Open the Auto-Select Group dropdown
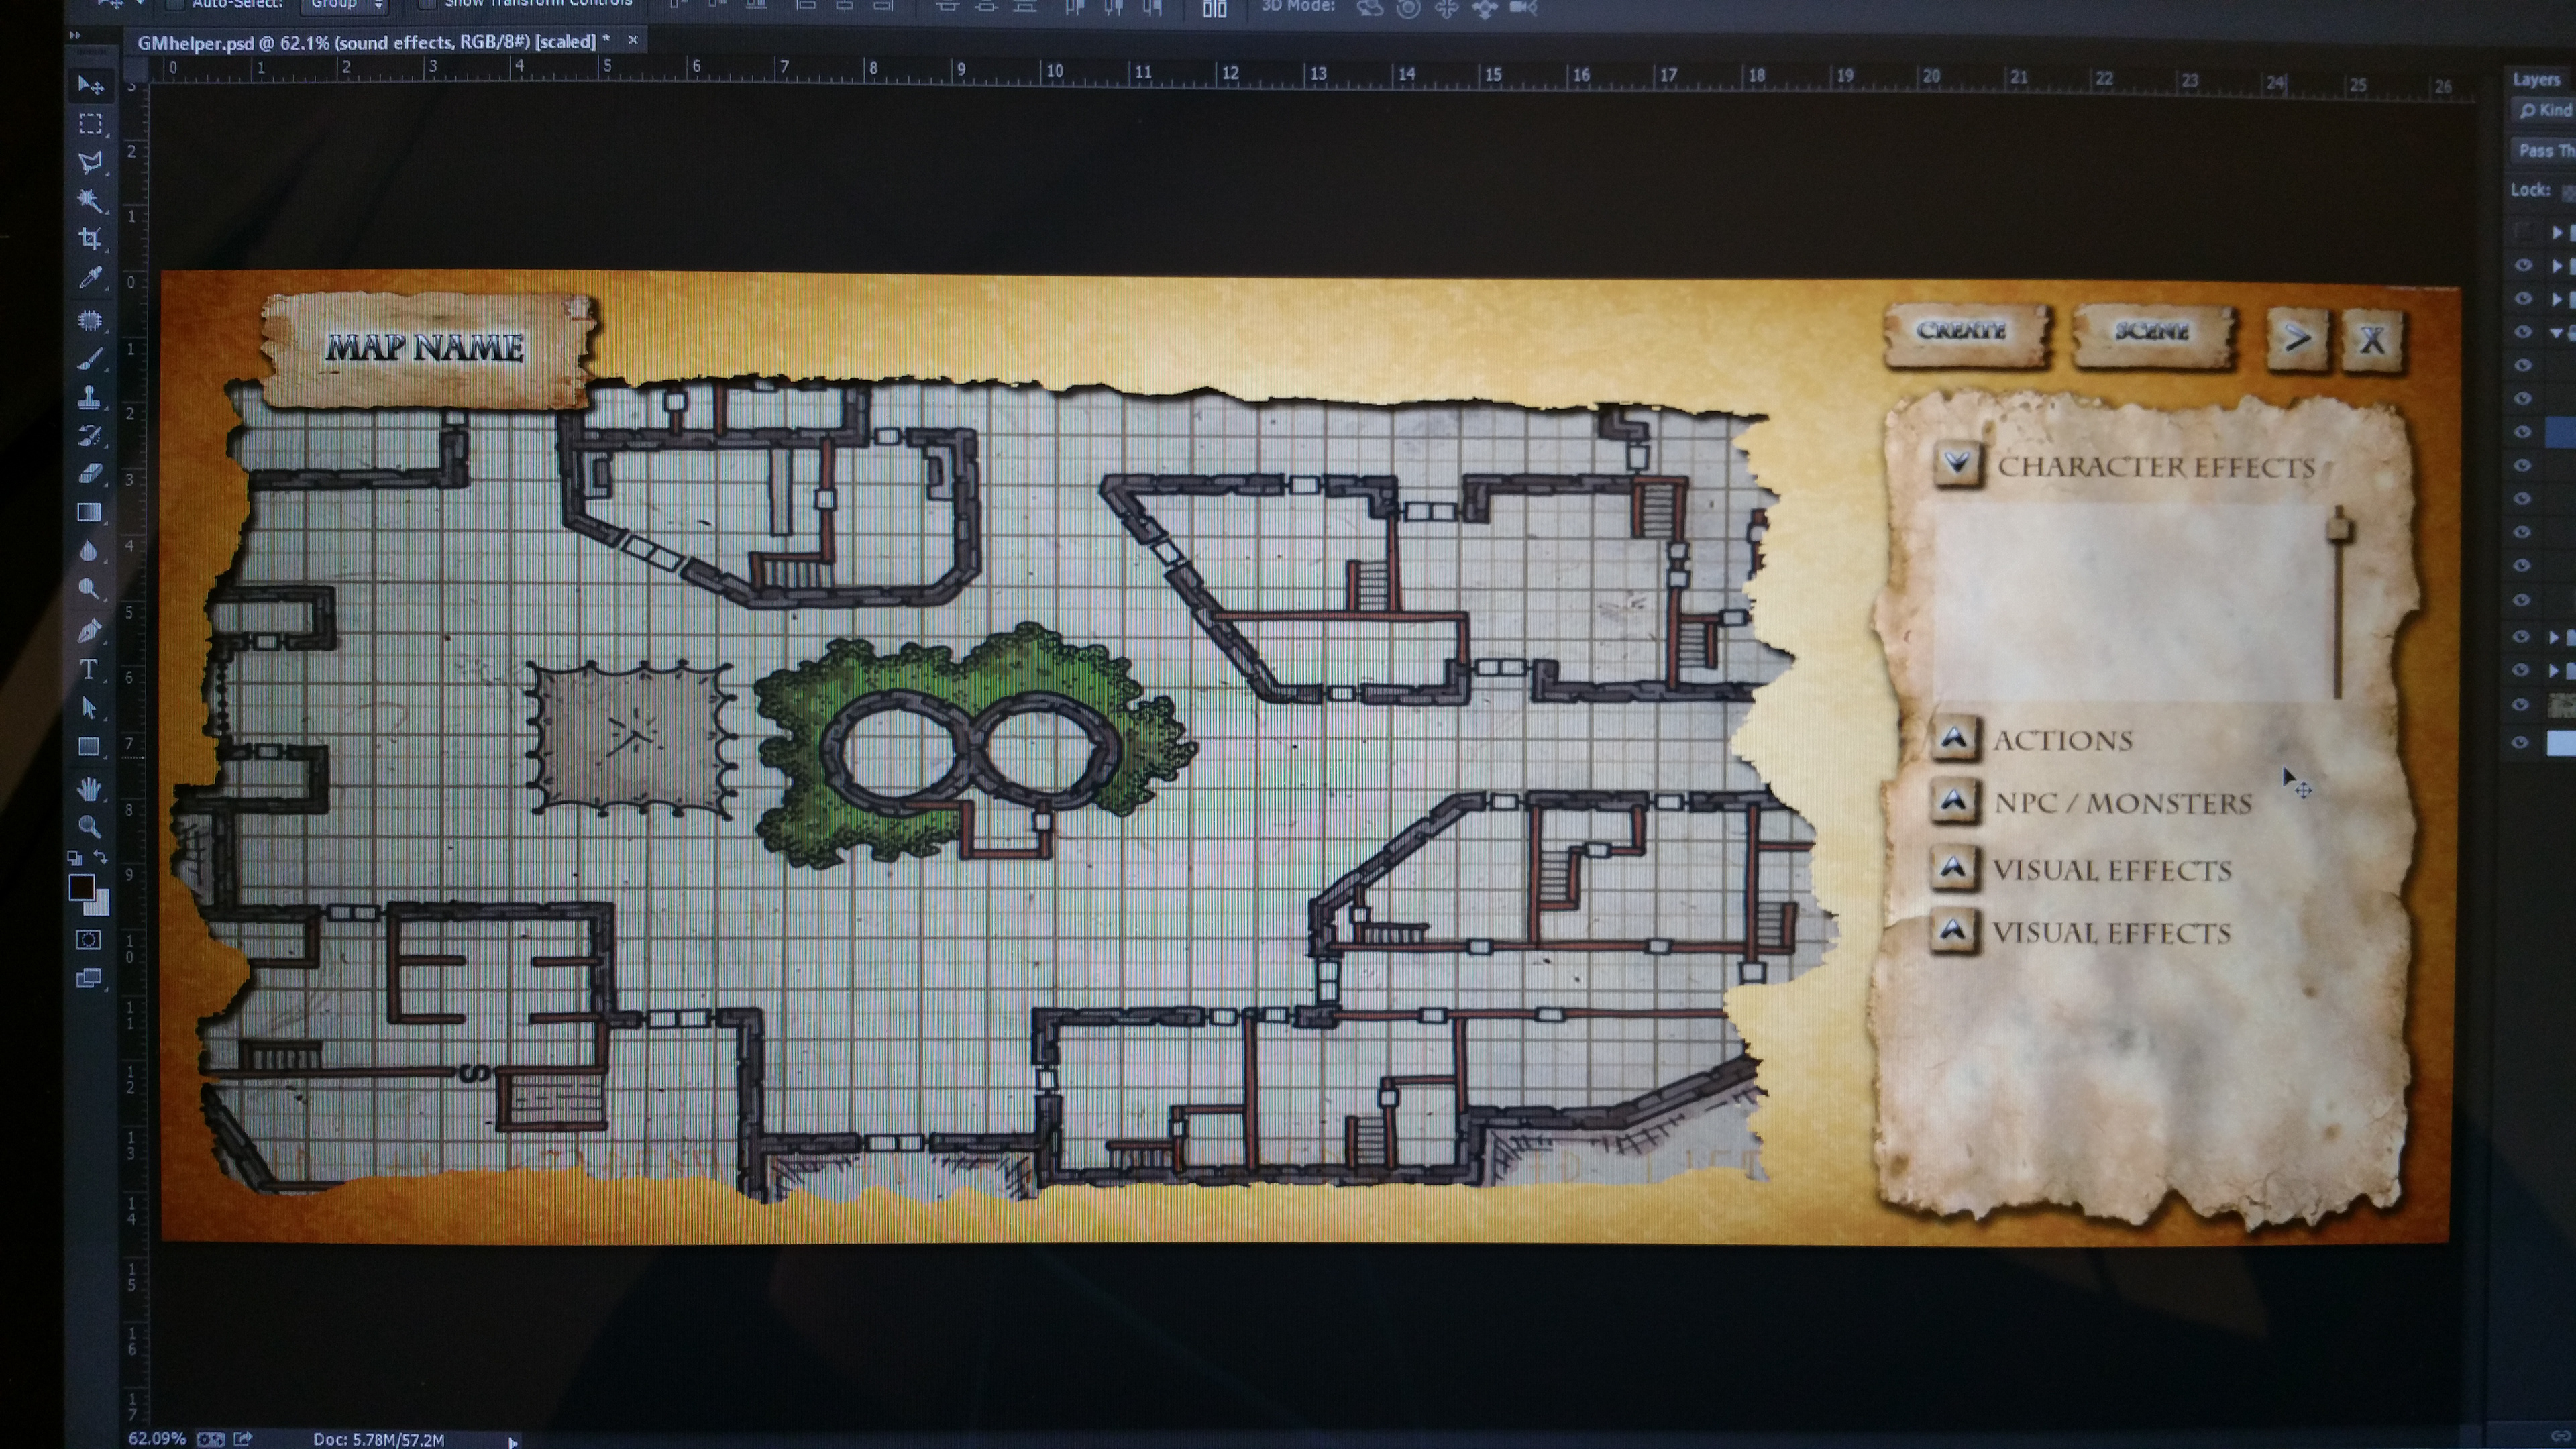Screen dimensions: 2576x1449 click(x=345, y=5)
